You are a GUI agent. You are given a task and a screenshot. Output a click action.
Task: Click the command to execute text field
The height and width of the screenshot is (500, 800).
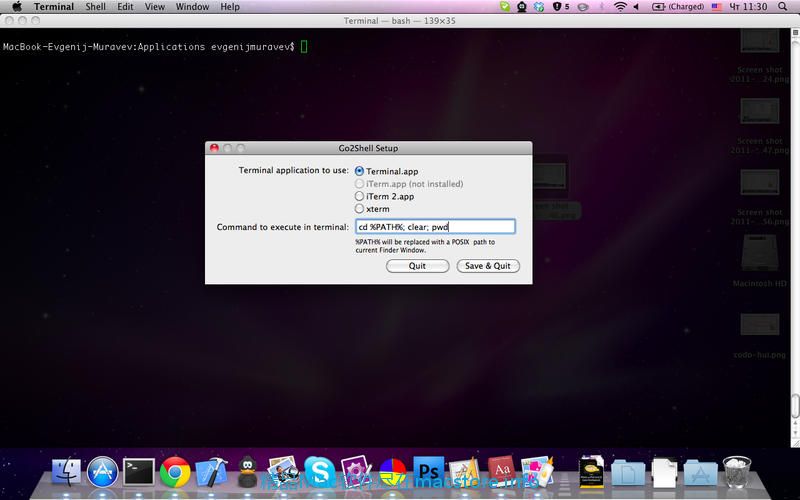click(435, 227)
